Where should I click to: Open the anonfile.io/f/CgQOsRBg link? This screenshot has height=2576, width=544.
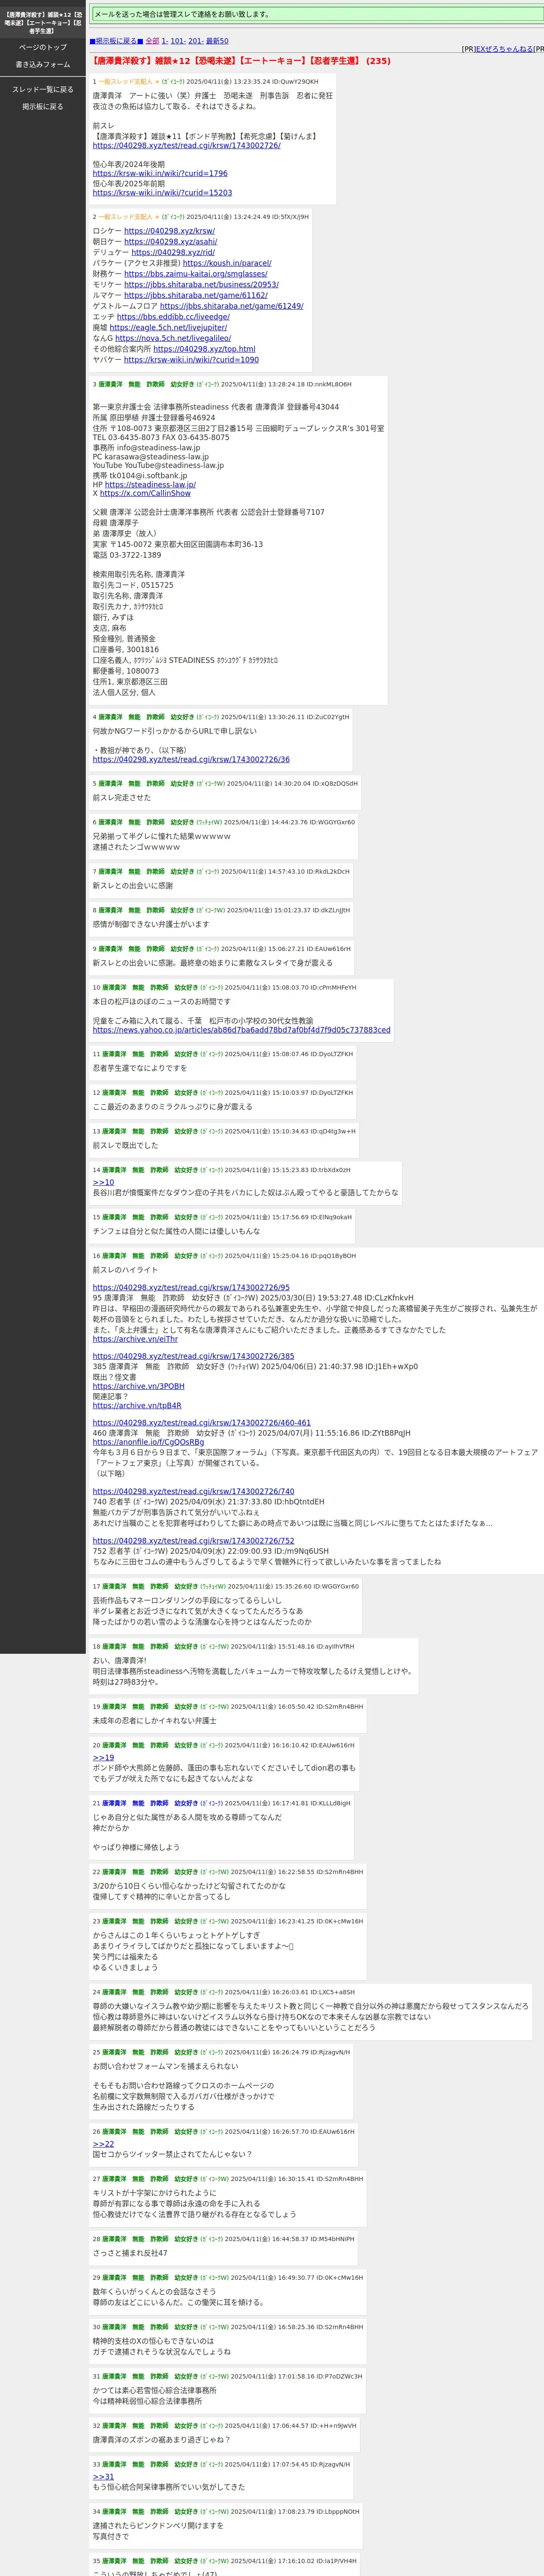[148, 1442]
